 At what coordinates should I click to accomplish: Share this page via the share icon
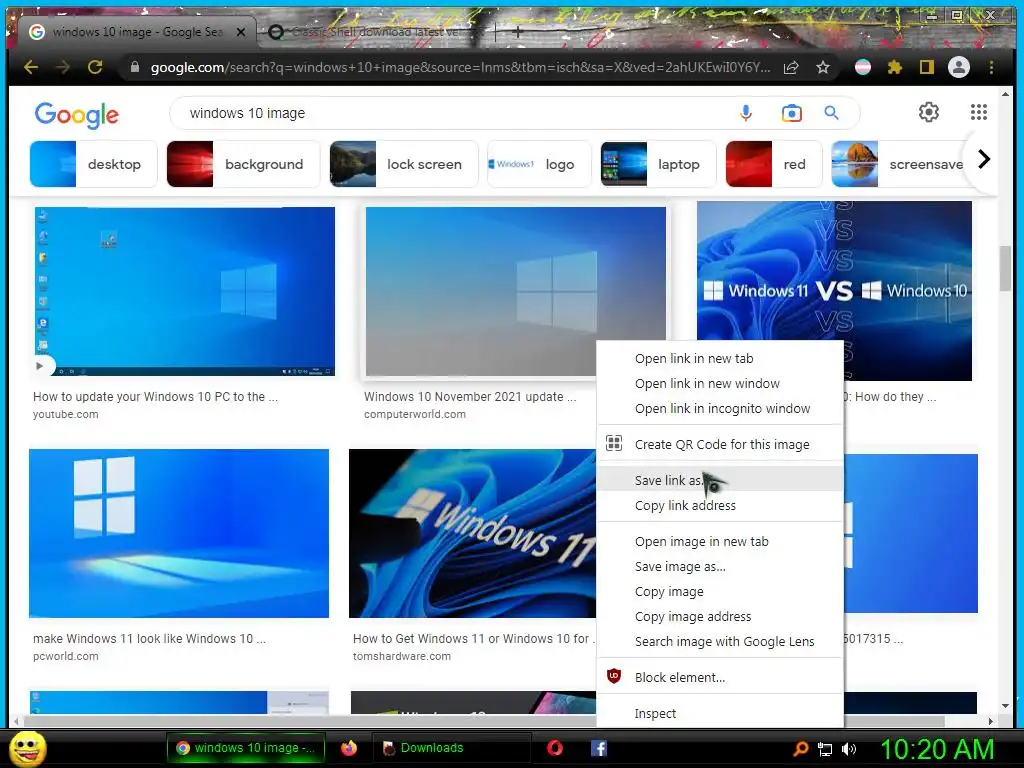792,67
